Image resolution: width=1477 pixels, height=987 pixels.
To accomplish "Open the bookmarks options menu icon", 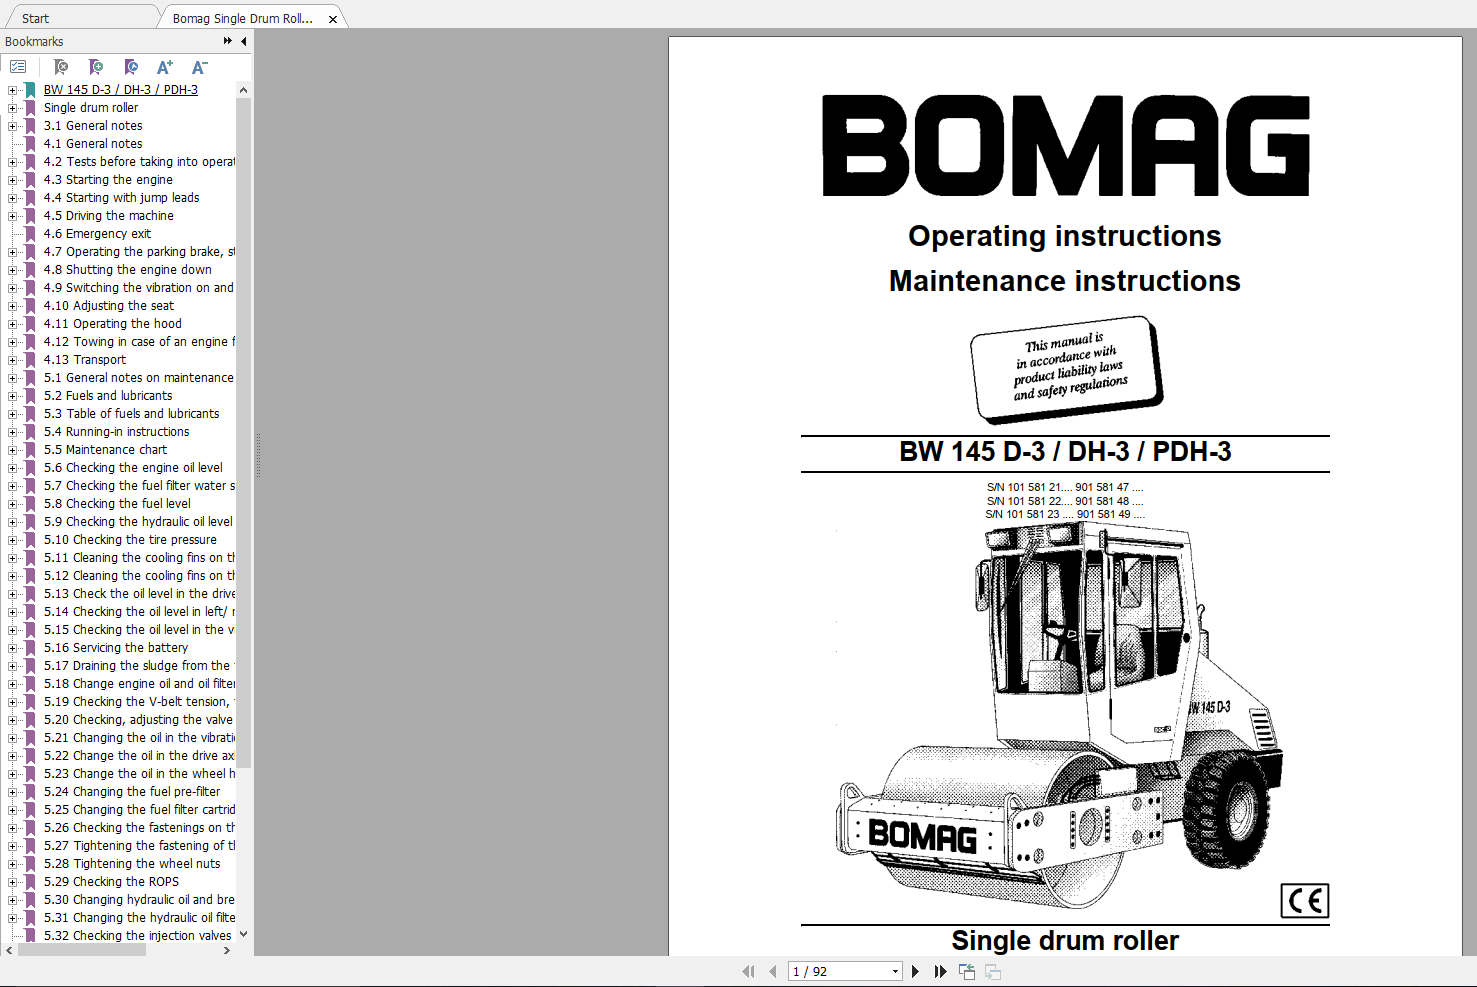I will click(18, 67).
